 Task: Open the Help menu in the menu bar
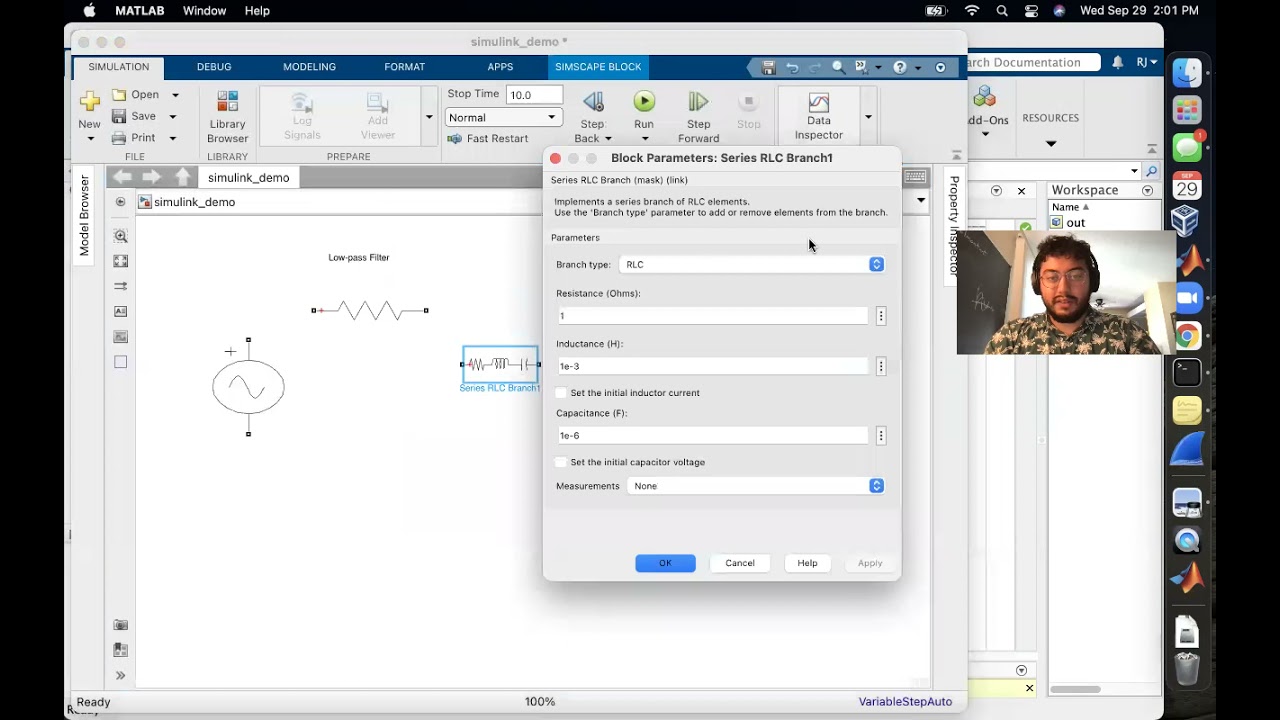coord(257,10)
